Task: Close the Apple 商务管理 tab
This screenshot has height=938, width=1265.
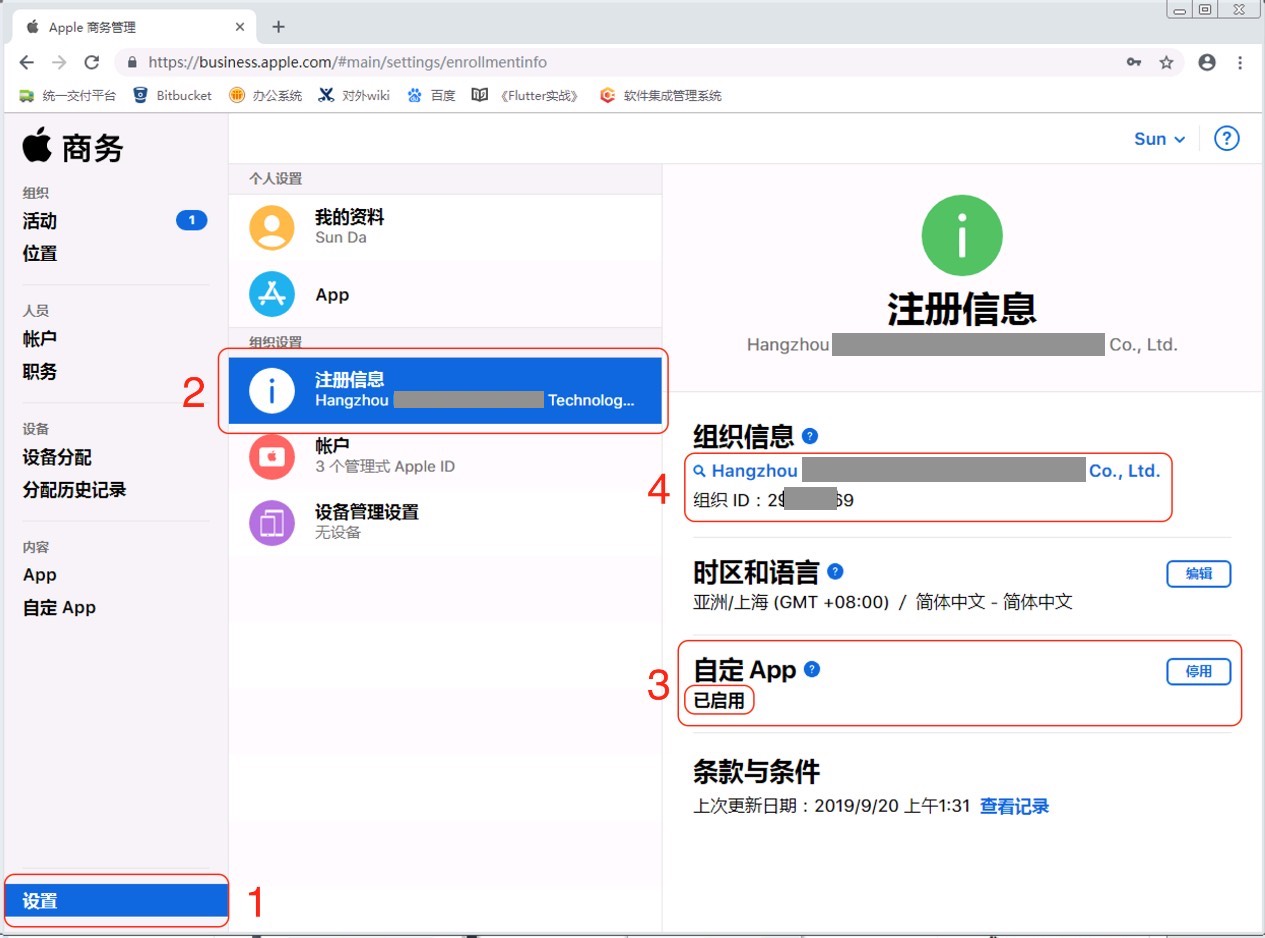Action: click(240, 27)
